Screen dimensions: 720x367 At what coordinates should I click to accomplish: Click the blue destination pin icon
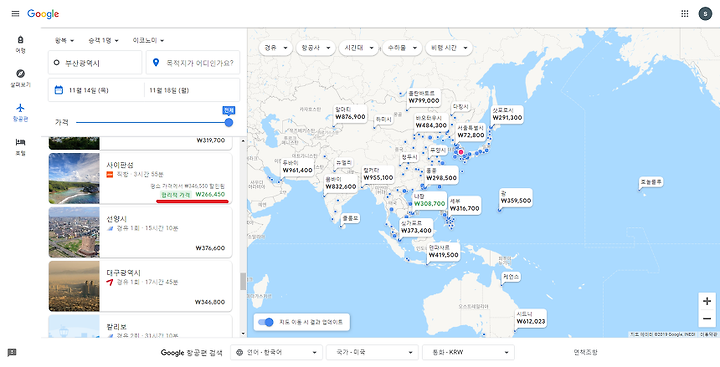(156, 62)
